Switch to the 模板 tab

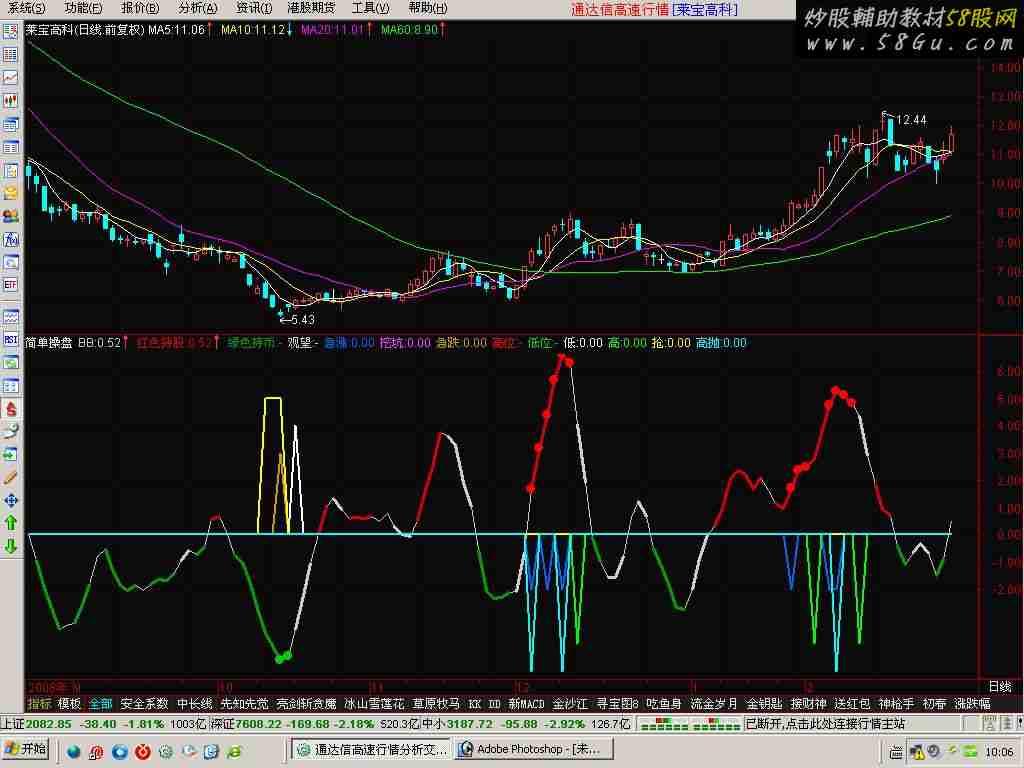click(69, 703)
